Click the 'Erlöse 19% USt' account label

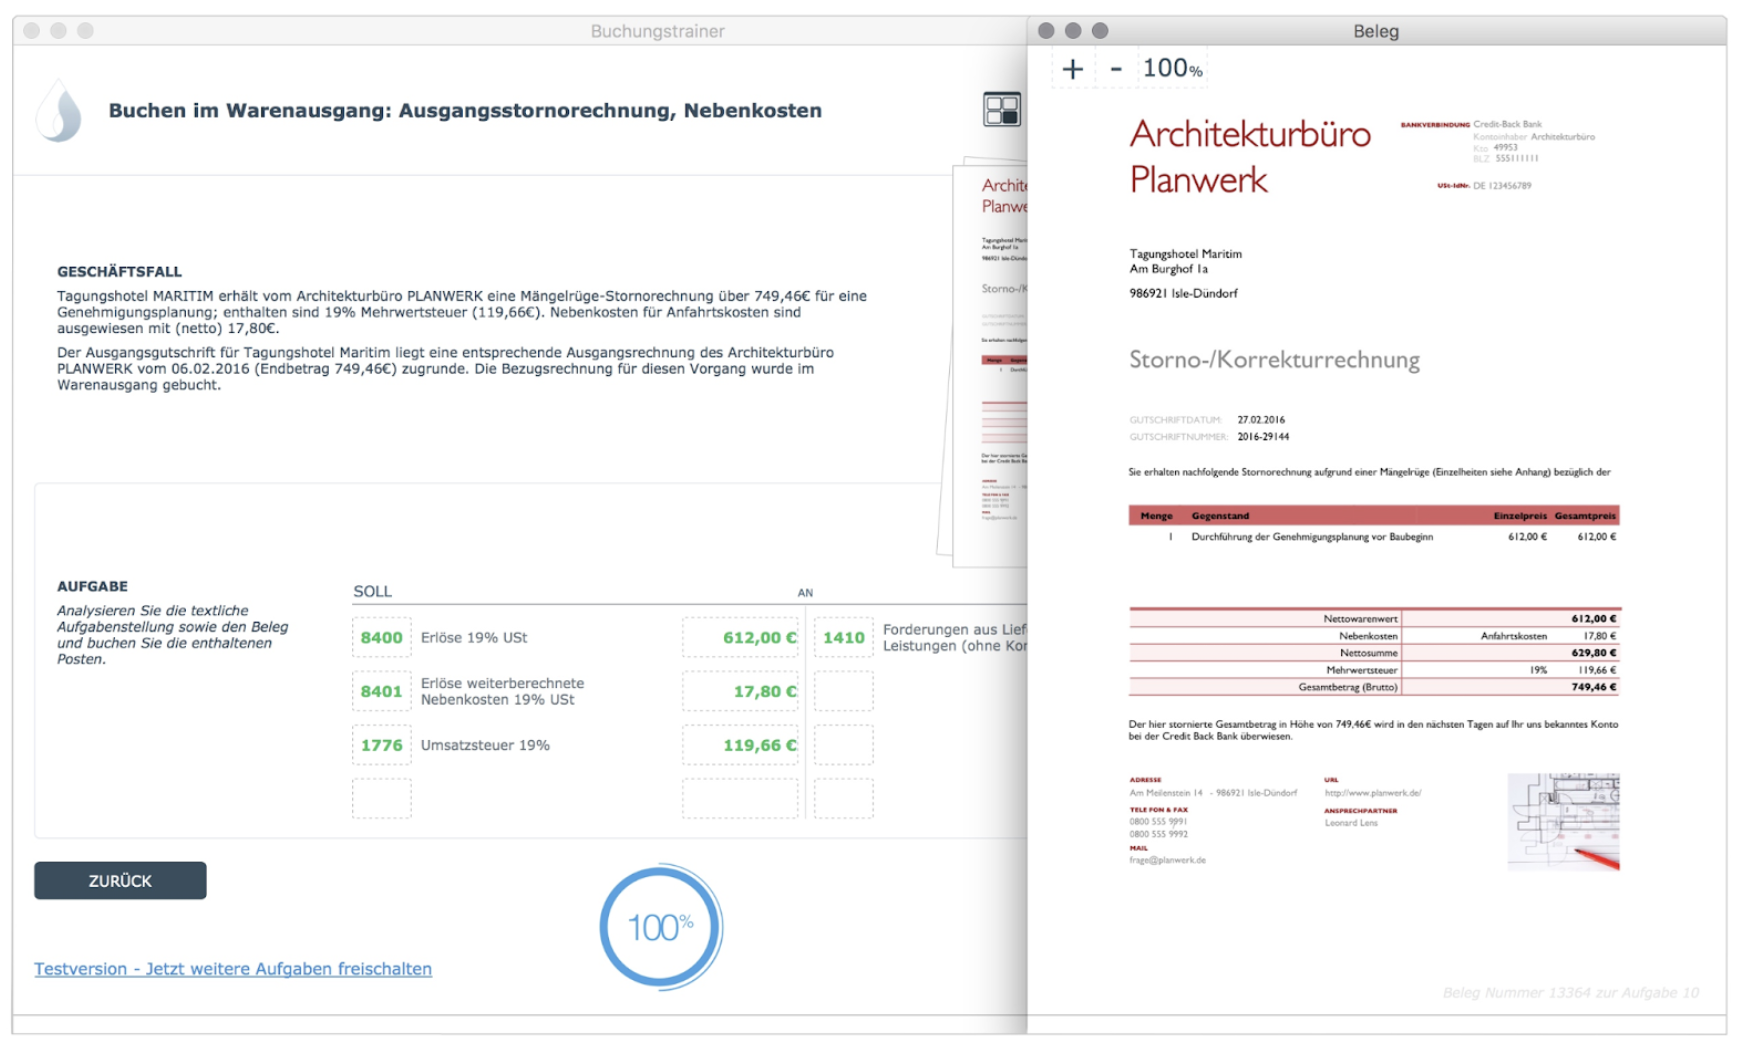click(x=474, y=637)
